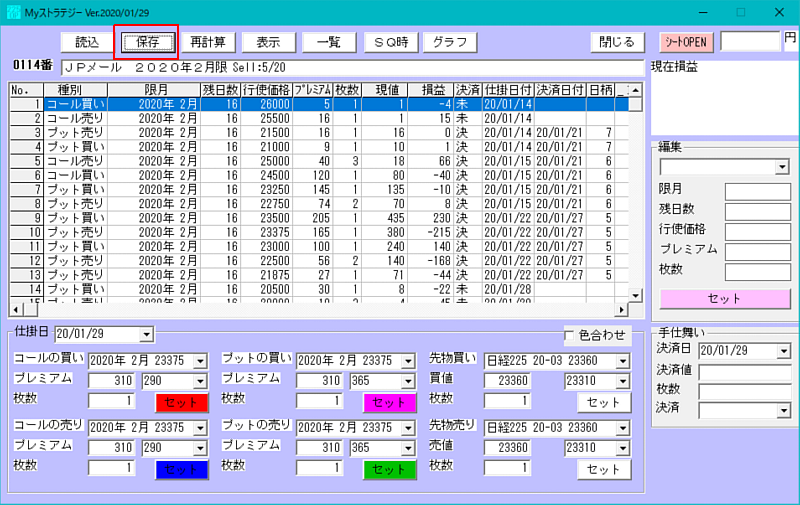
Task: Click the 編集 限月 input field
Action: pyautogui.click(x=758, y=192)
